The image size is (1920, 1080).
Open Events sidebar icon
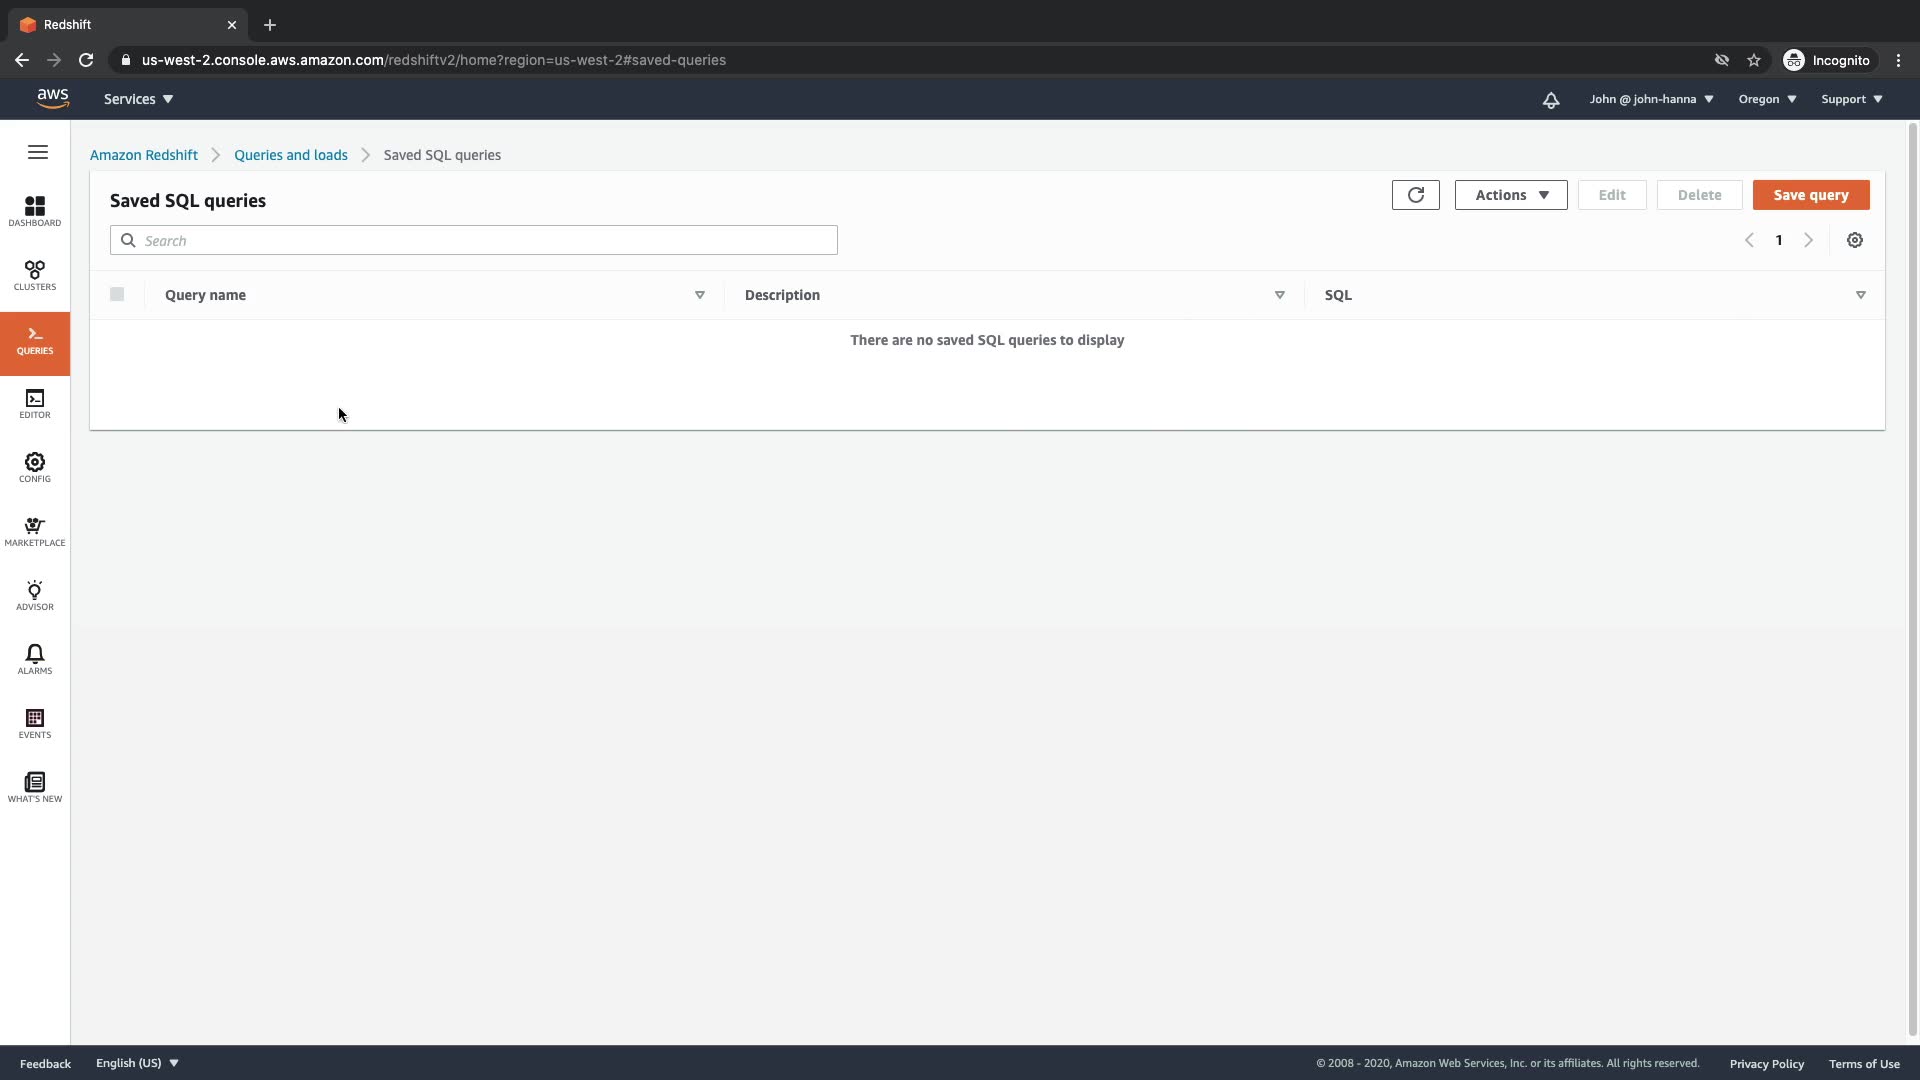pos(35,723)
